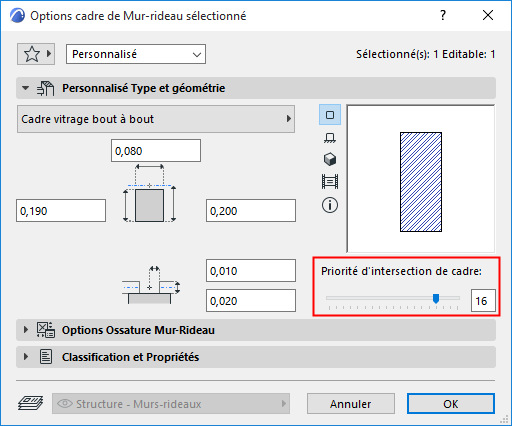This screenshot has width=512, height=426.
Task: Click the help question mark button
Action: click(443, 15)
